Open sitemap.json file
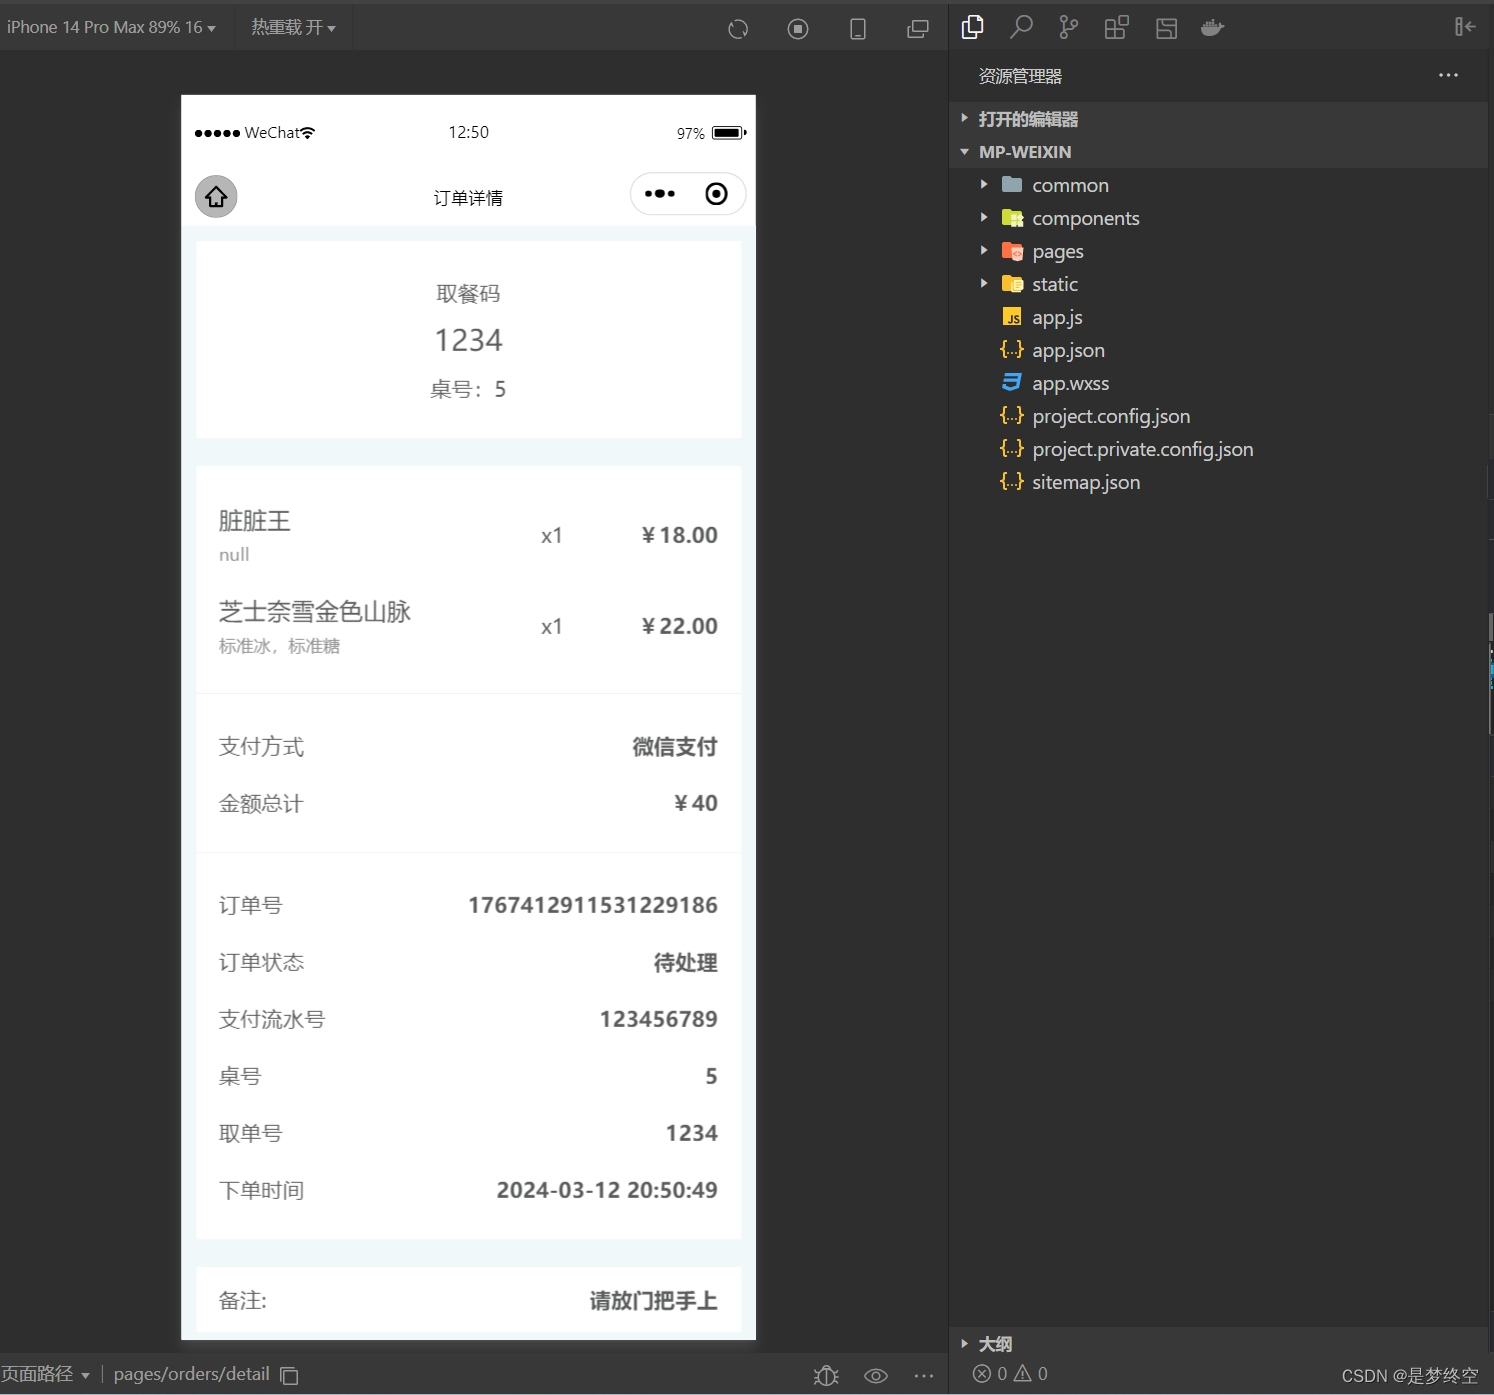This screenshot has height=1395, width=1494. pos(1086,482)
